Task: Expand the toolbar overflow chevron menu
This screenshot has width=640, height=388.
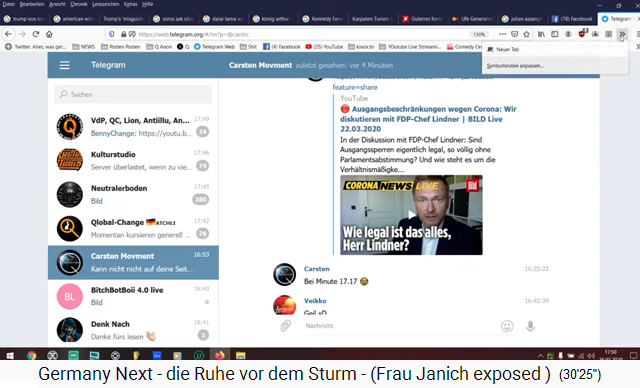Action: point(622,34)
